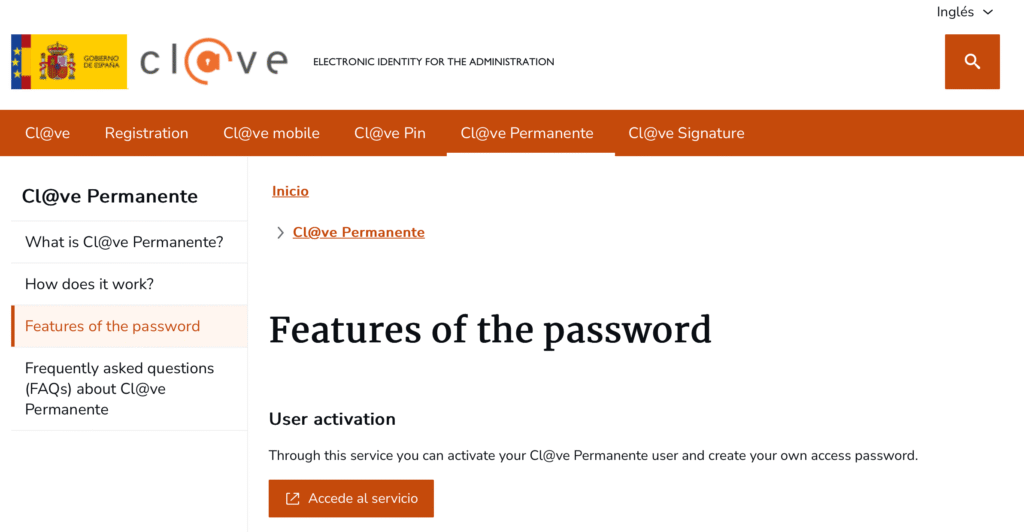Click the search magnifier icon button
The image size is (1024, 532).
coord(972,62)
